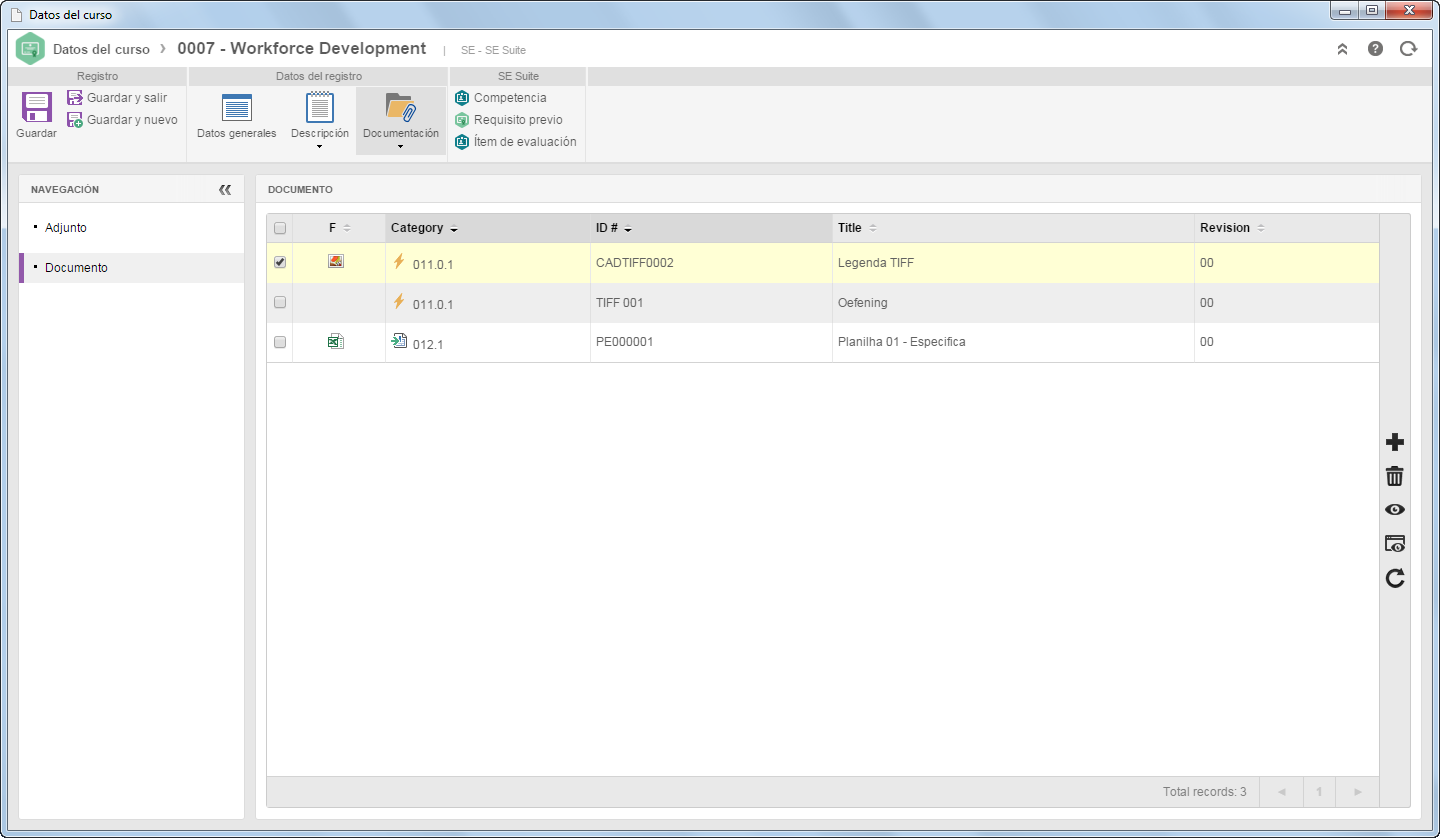Viewport: 1440px width, 838px height.
Task: Click the refresh icon in header
Action: 1408,48
